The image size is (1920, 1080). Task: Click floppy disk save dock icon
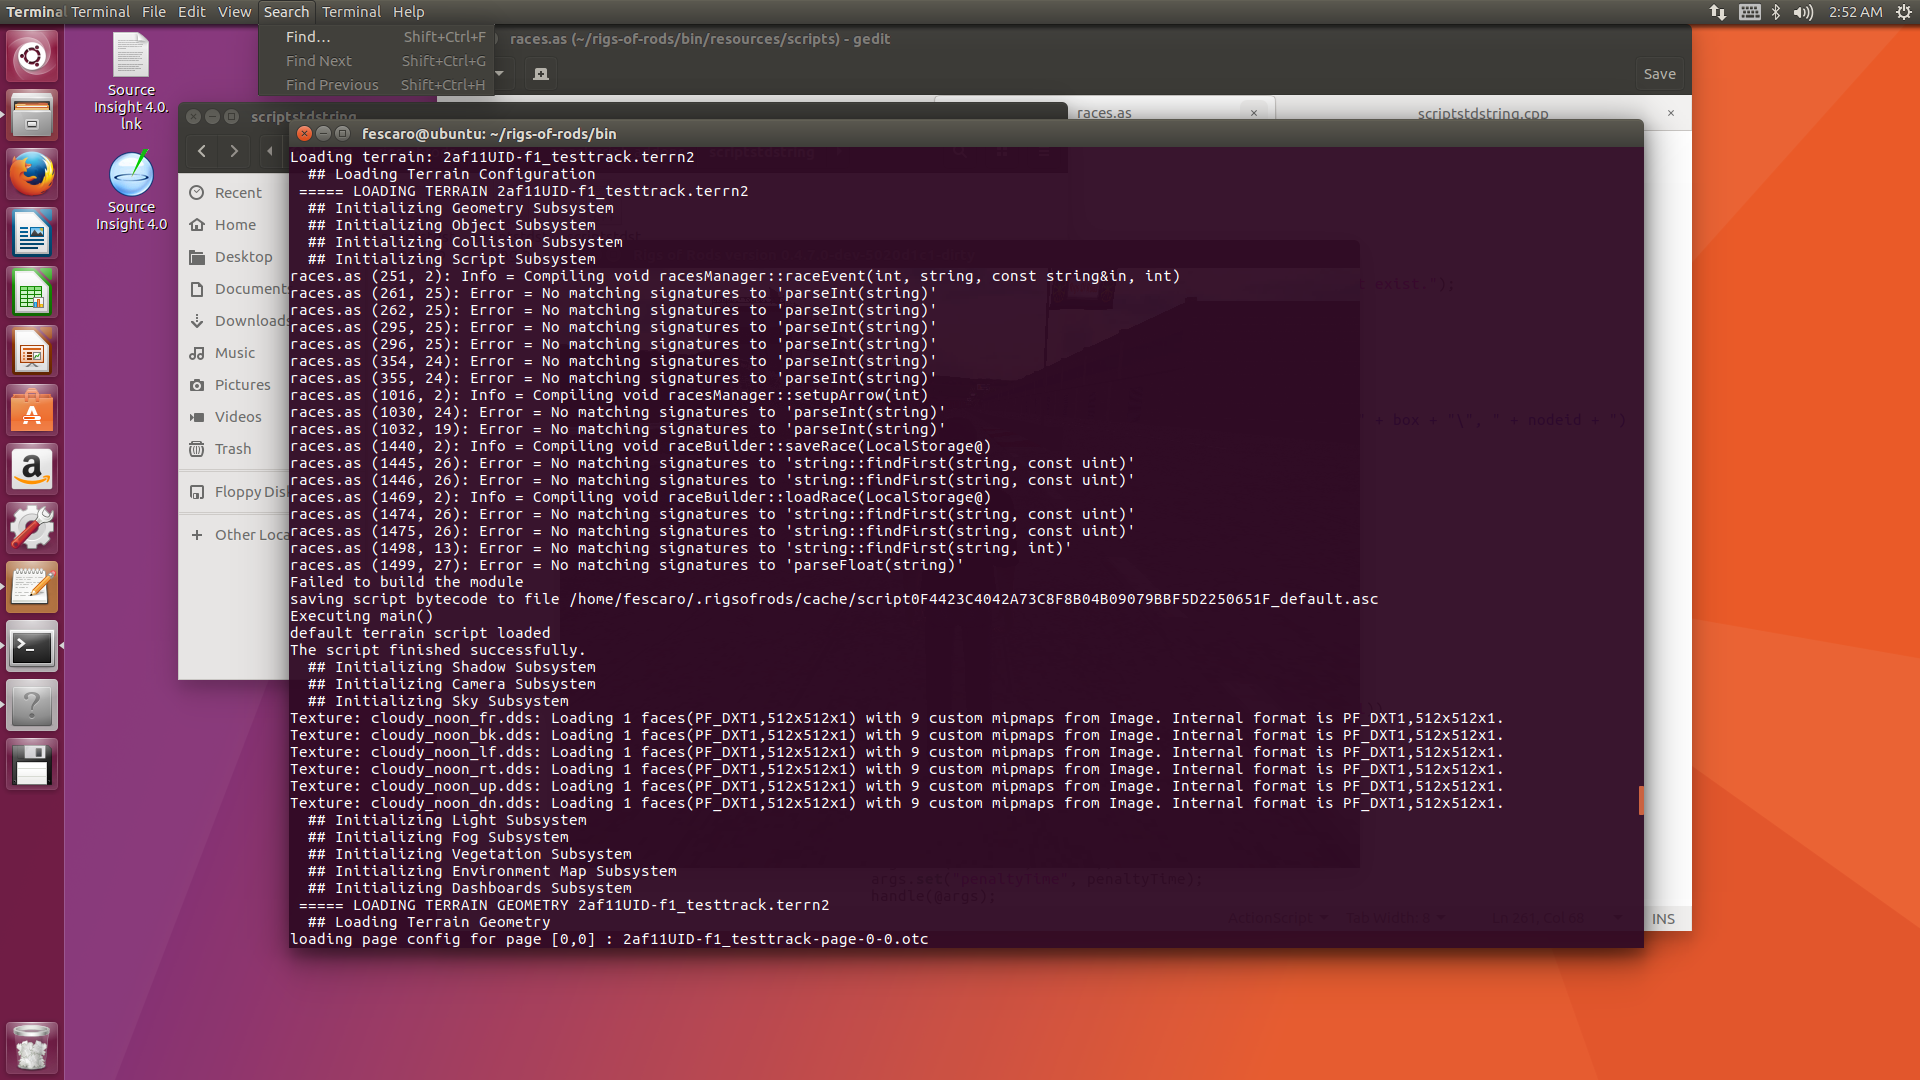(x=32, y=765)
